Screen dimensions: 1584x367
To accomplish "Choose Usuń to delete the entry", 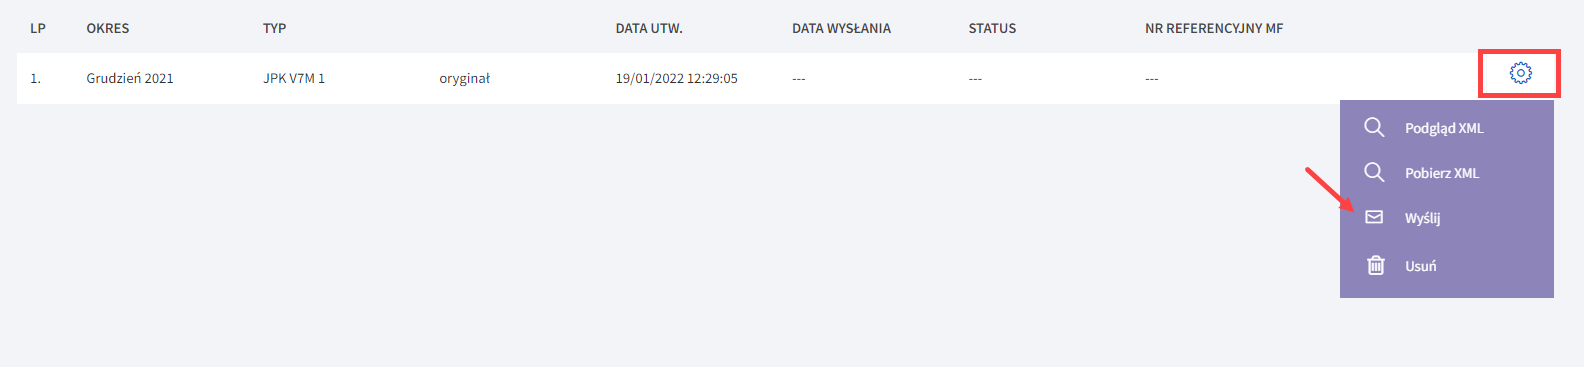I will point(1420,266).
